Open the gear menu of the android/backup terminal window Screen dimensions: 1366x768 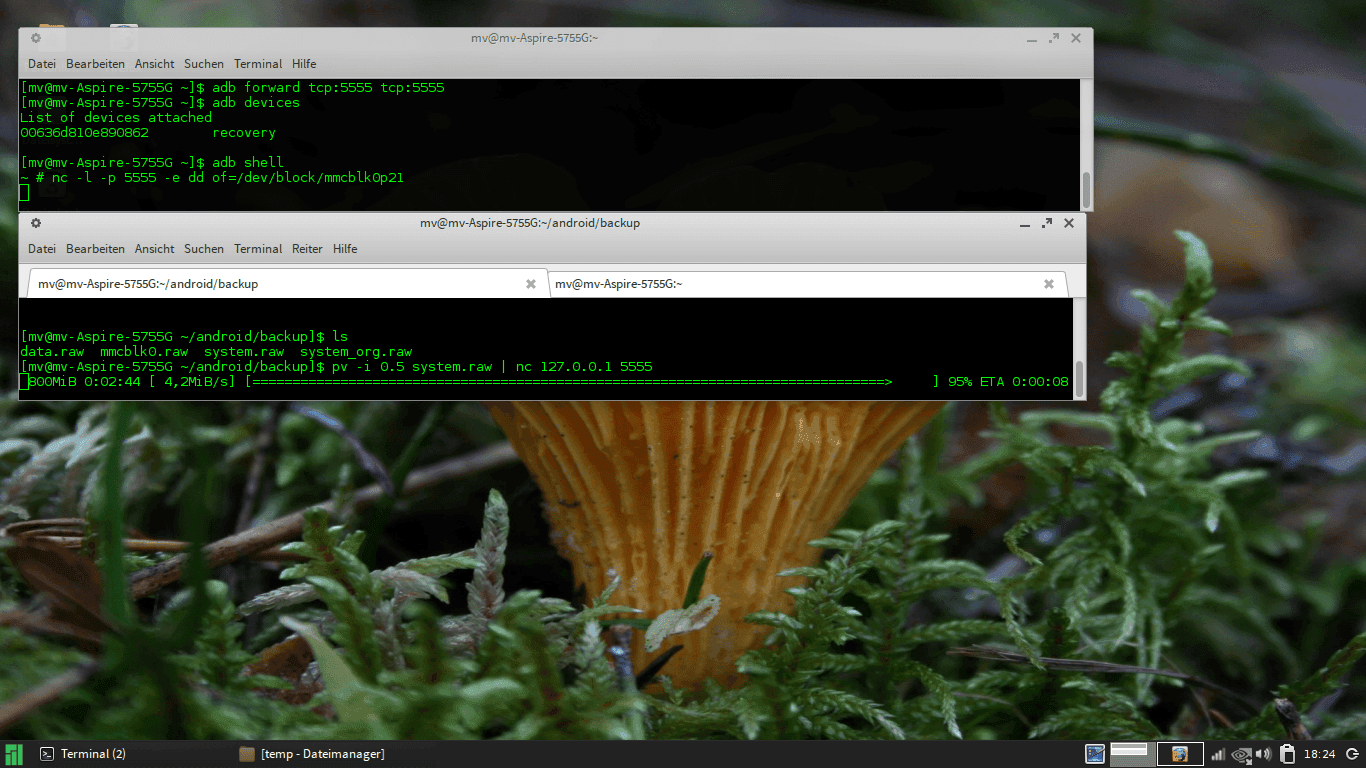tap(35, 223)
